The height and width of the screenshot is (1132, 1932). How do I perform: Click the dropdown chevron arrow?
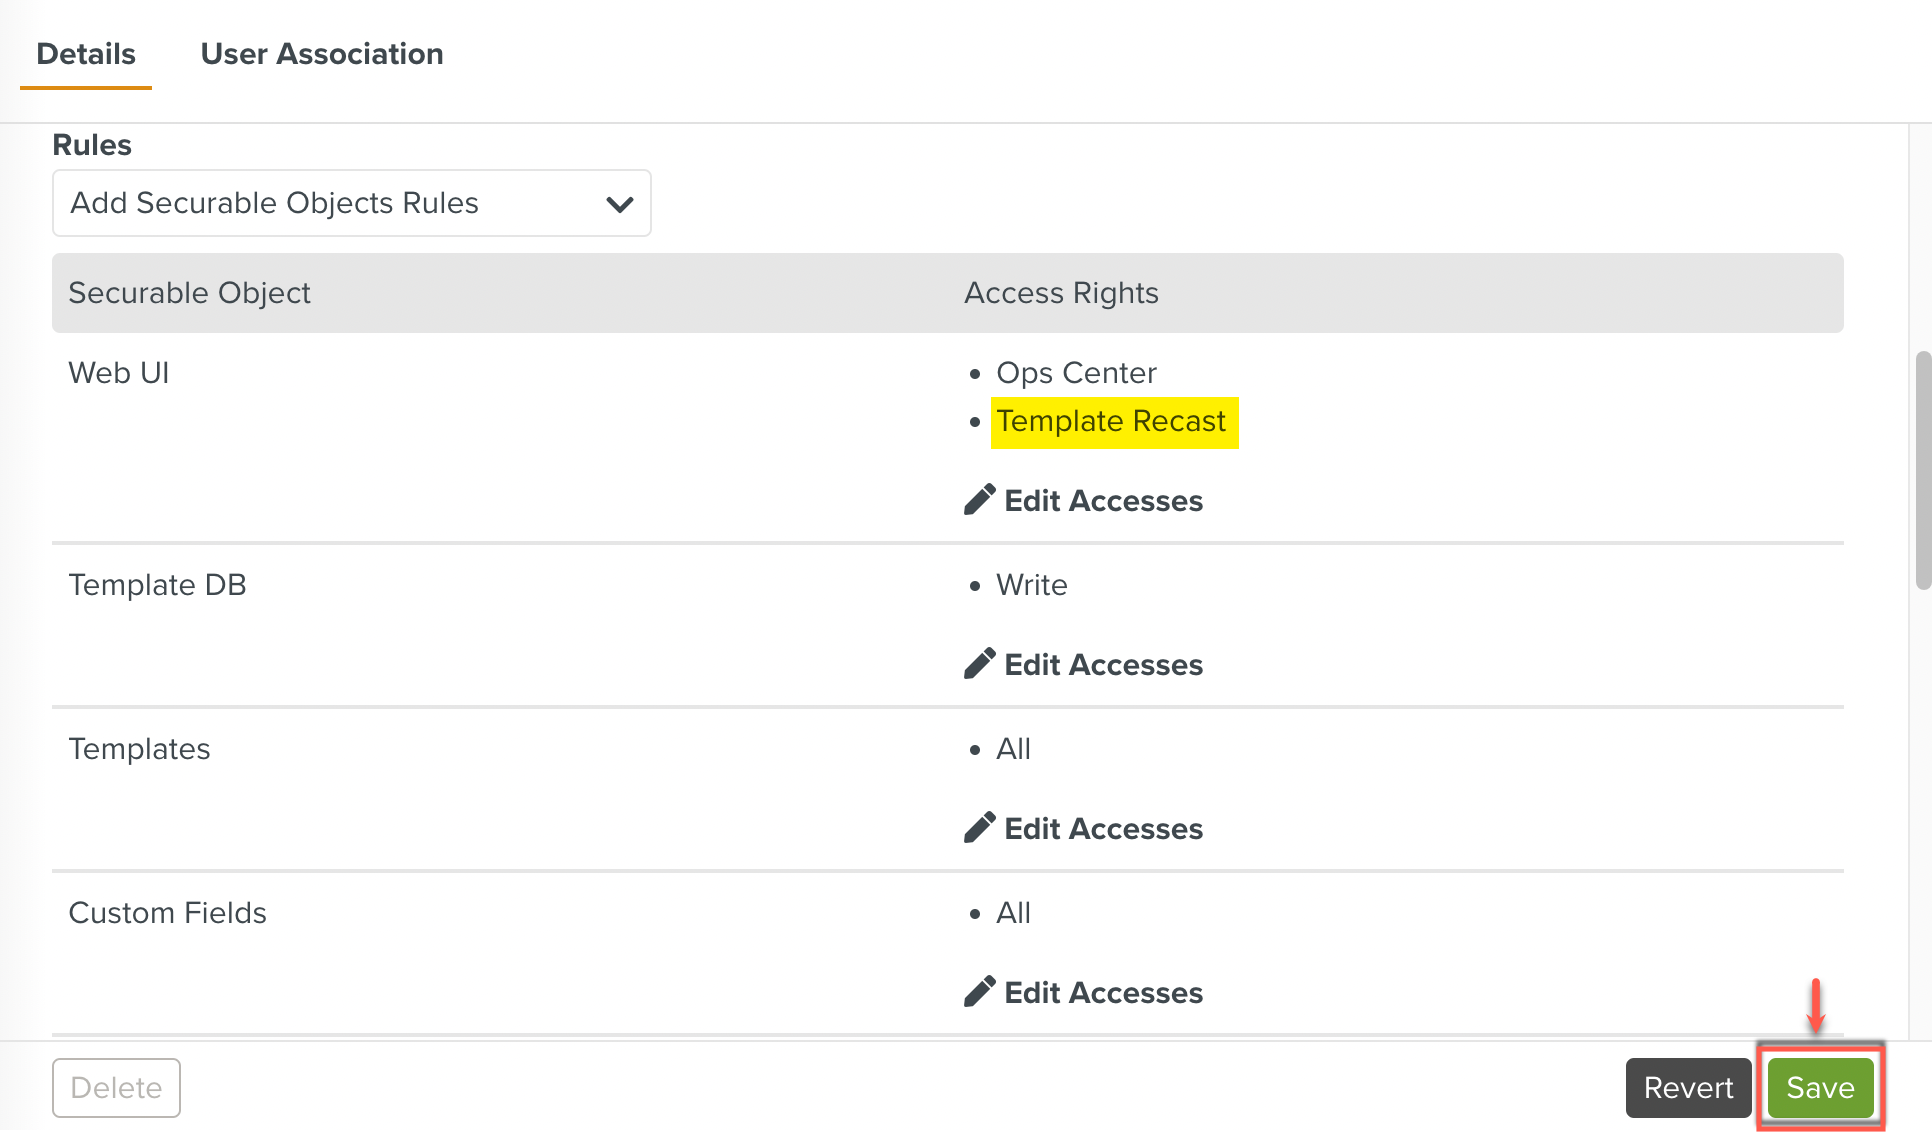coord(620,204)
